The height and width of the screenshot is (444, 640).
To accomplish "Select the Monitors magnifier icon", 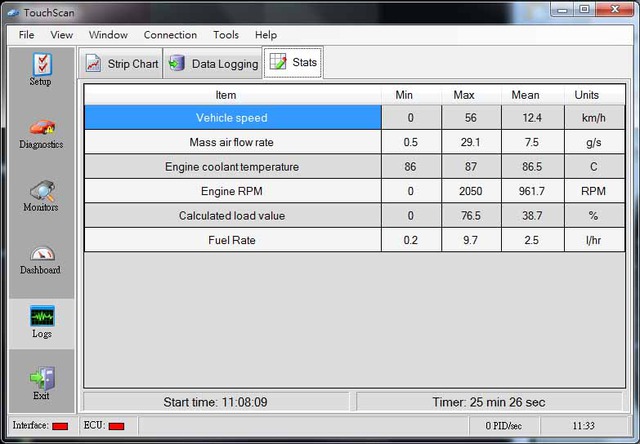I will pyautogui.click(x=41, y=192).
